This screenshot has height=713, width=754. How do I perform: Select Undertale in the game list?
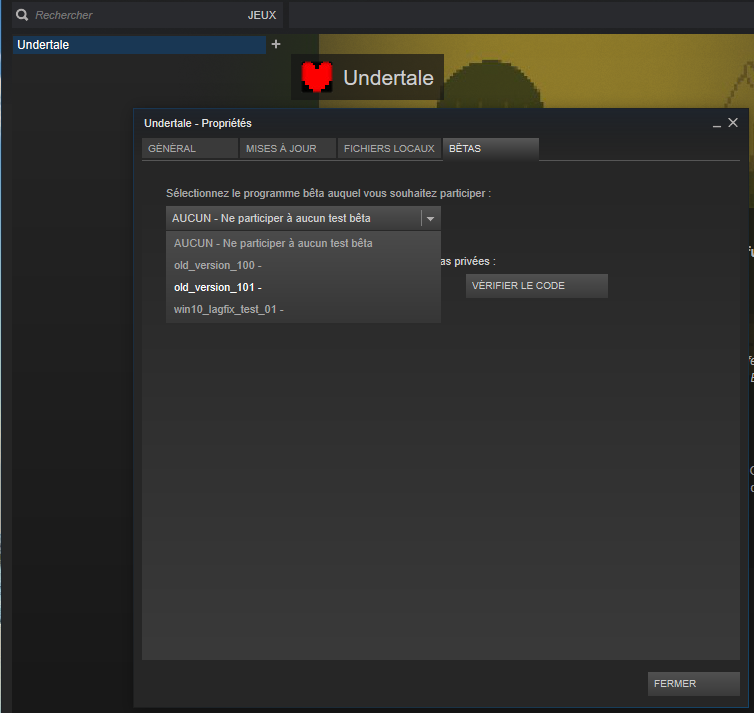click(x=139, y=45)
